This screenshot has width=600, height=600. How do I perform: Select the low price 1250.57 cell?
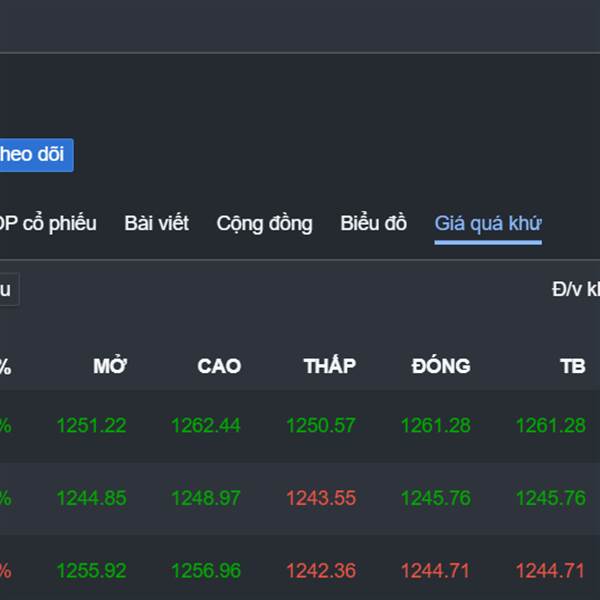(320, 425)
